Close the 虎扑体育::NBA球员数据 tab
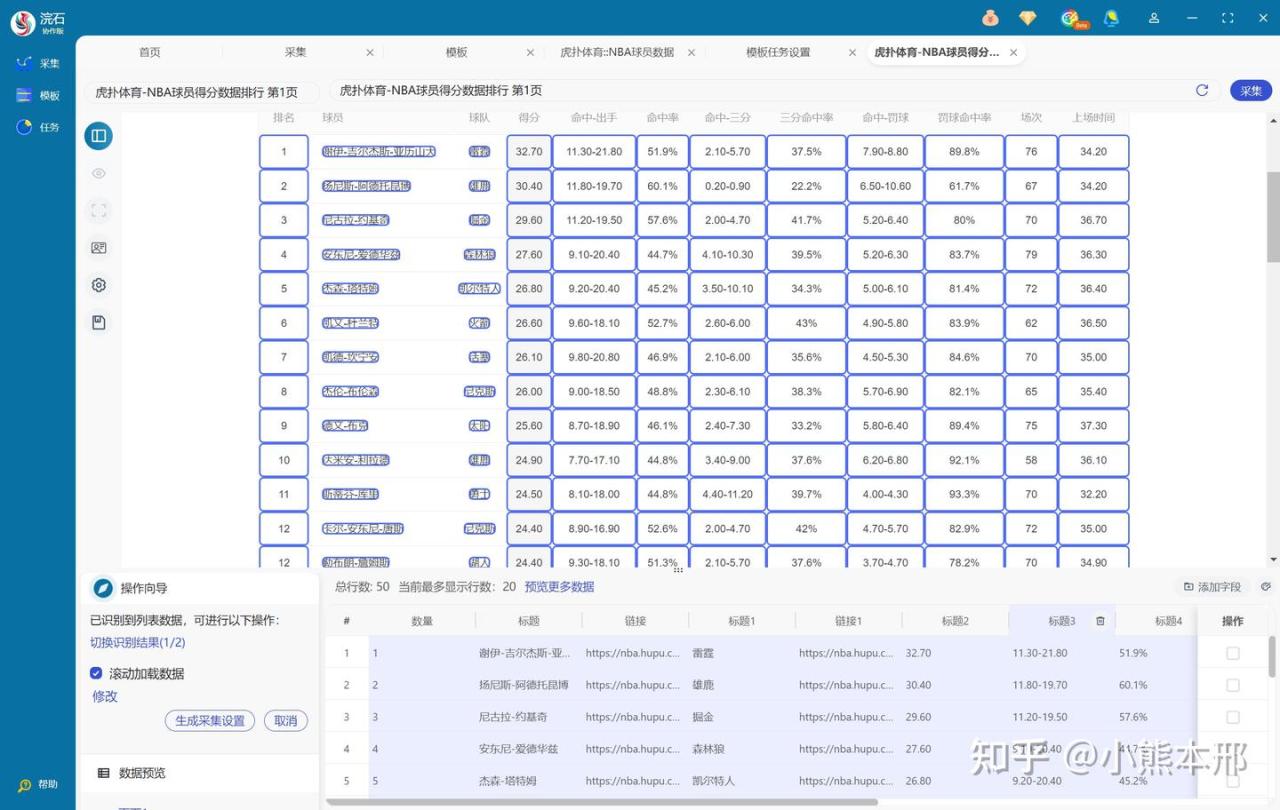Image resolution: width=1280 pixels, height=810 pixels. (691, 52)
